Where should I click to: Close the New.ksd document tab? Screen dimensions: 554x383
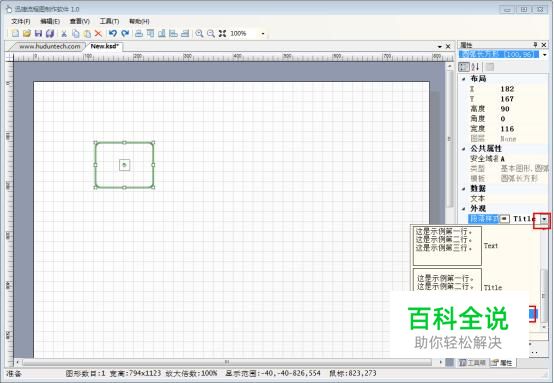click(x=448, y=47)
